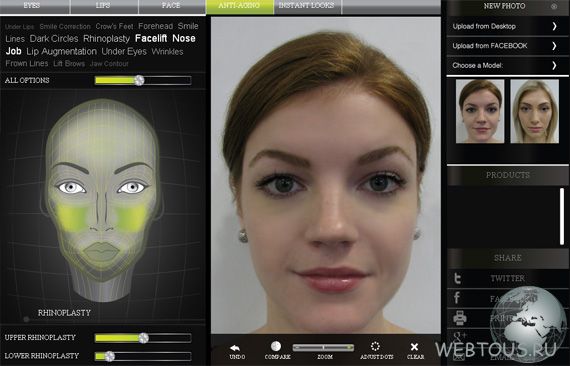Adjust the Upper Rhinoplasty slider

pyautogui.click(x=143, y=338)
